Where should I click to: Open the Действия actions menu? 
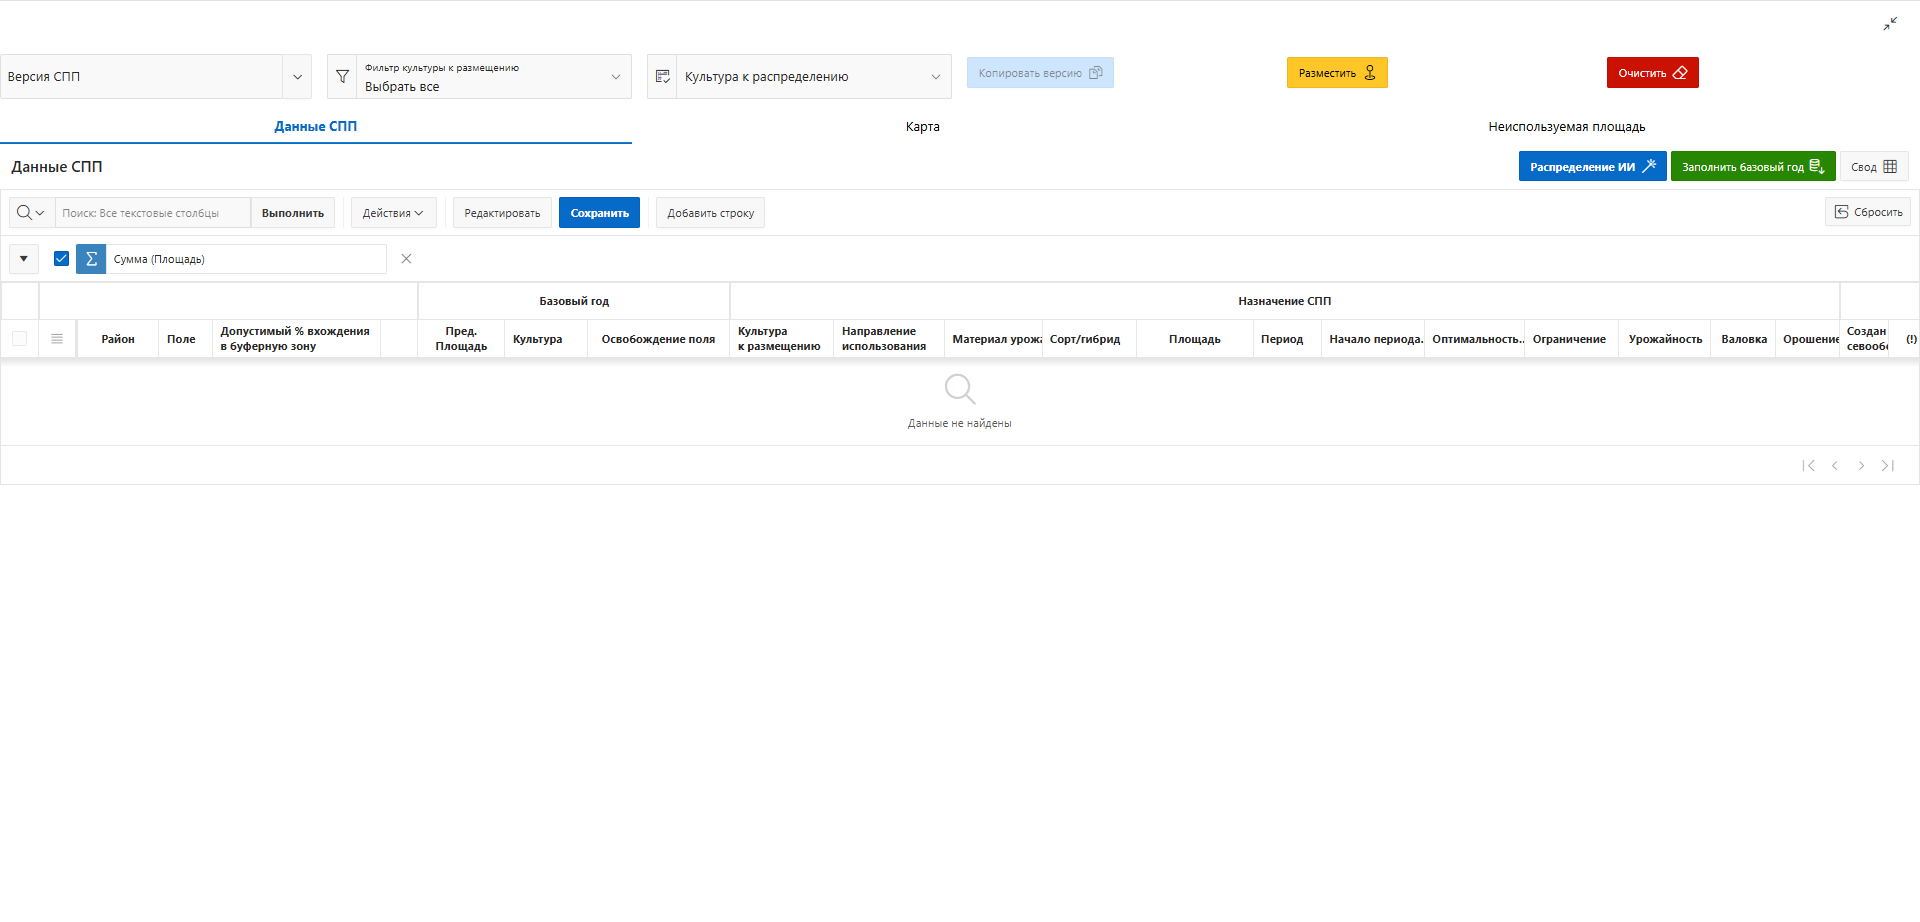point(393,213)
